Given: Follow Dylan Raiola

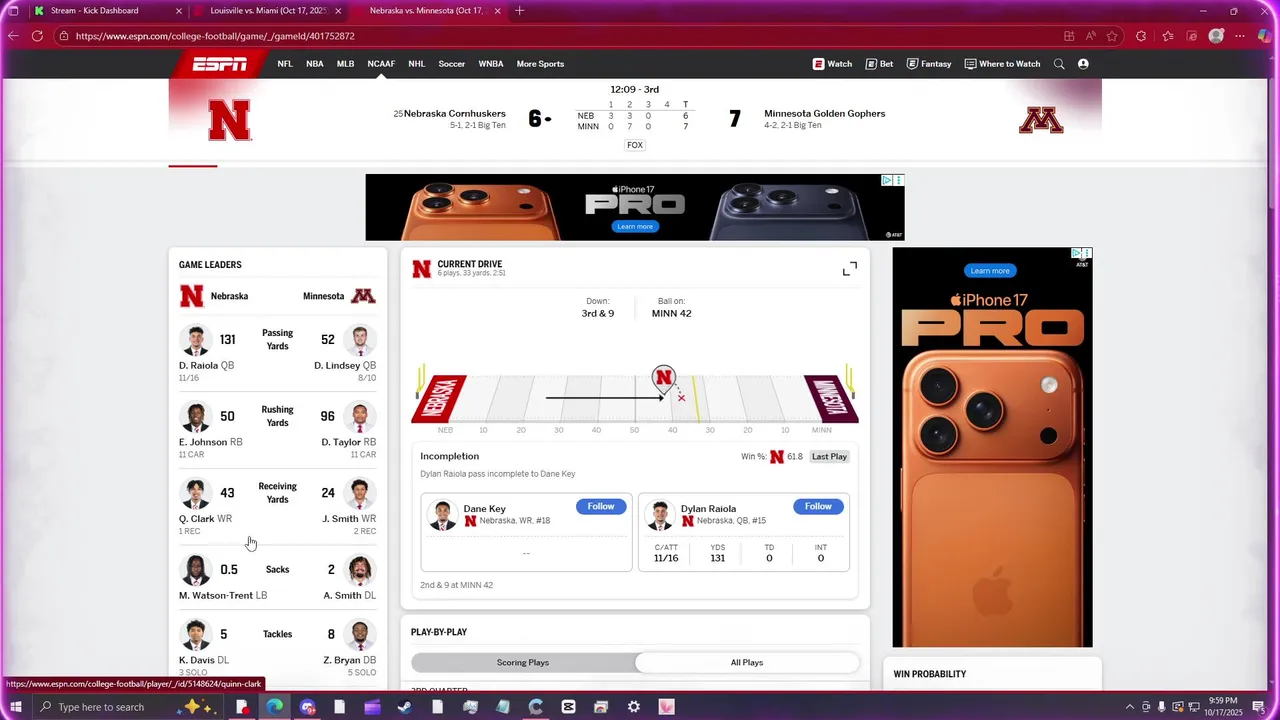Looking at the screenshot, I should pos(818,507).
